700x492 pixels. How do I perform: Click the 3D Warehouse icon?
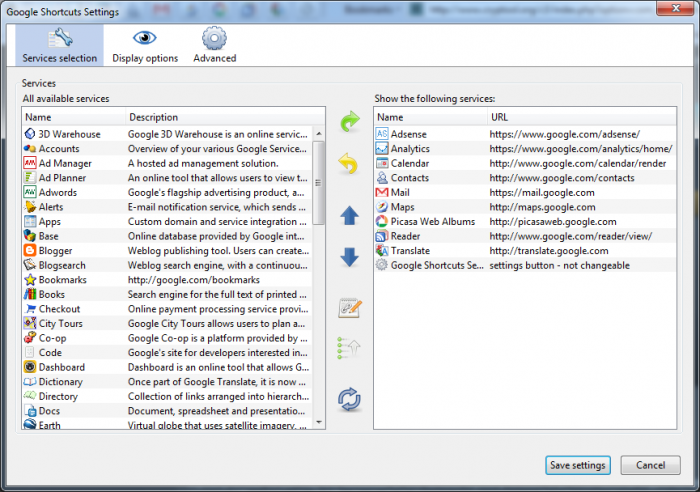30,134
